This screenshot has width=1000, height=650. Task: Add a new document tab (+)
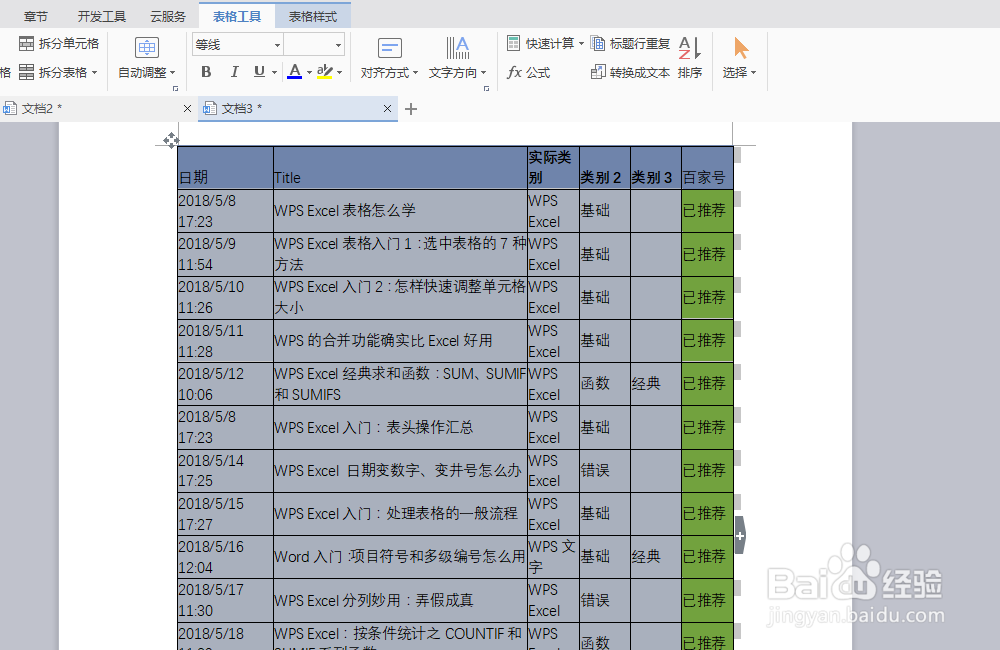[411, 109]
